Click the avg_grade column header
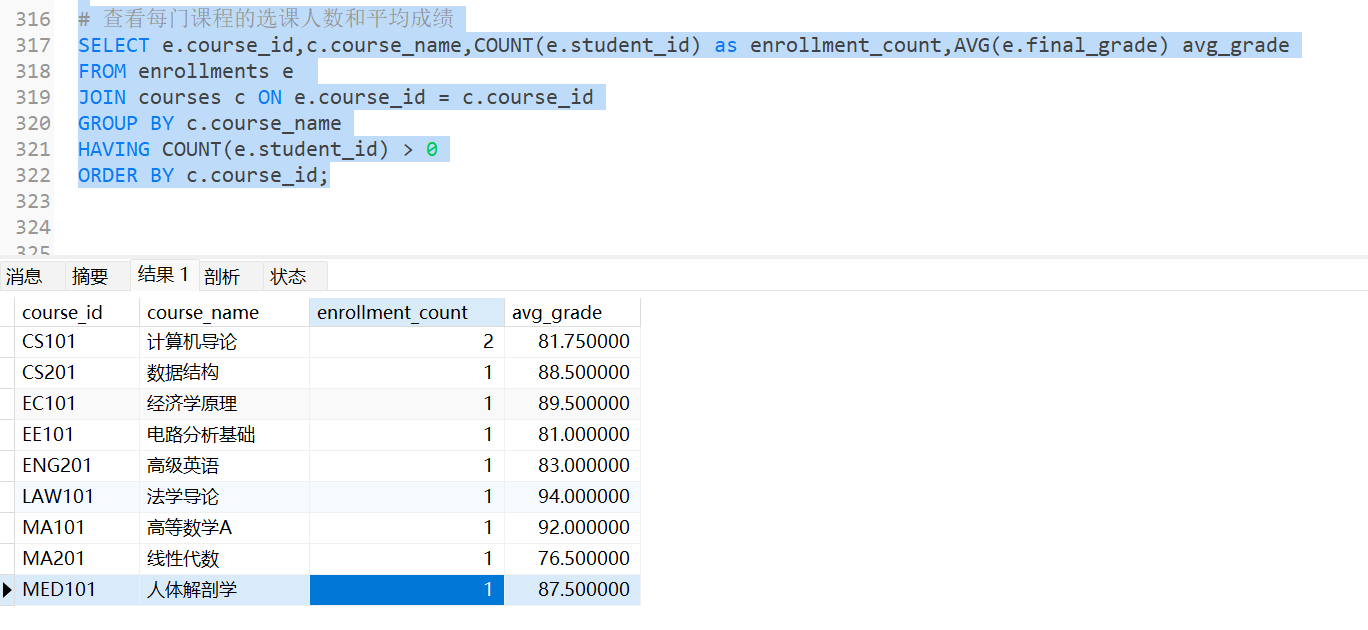 pyautogui.click(x=572, y=312)
